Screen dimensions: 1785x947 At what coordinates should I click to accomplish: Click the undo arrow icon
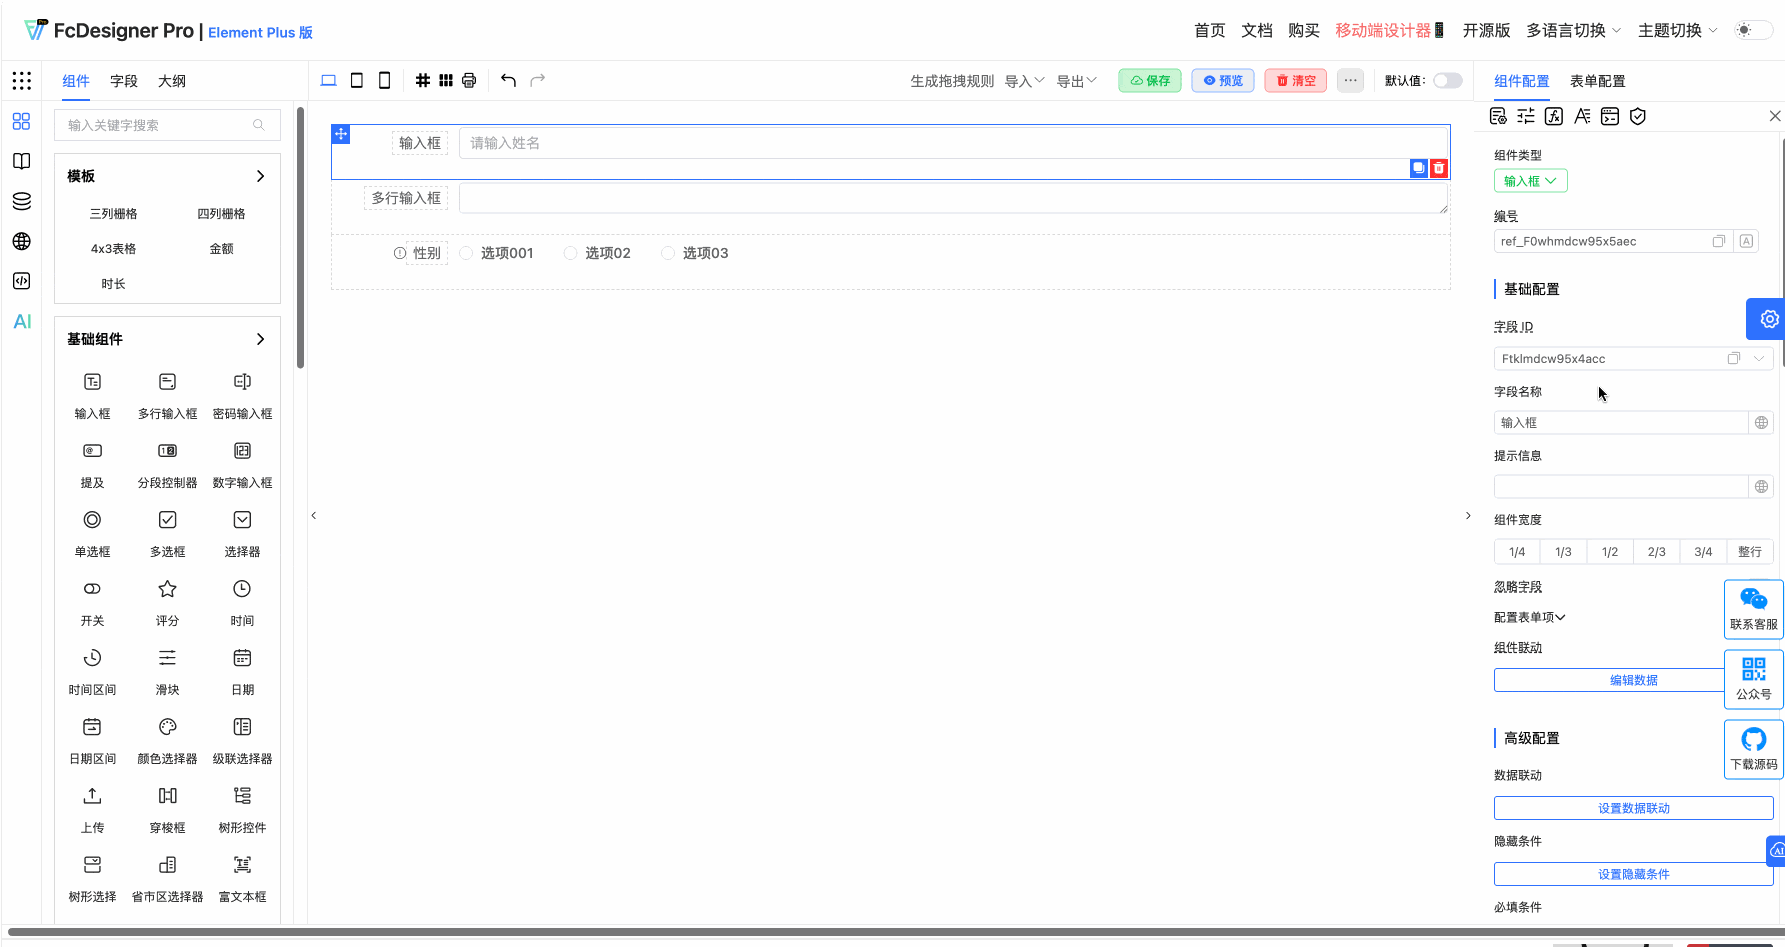(509, 80)
